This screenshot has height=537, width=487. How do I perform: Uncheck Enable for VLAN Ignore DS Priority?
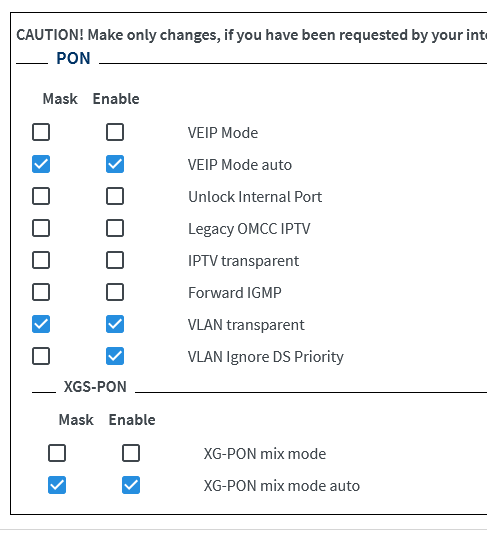coord(115,356)
